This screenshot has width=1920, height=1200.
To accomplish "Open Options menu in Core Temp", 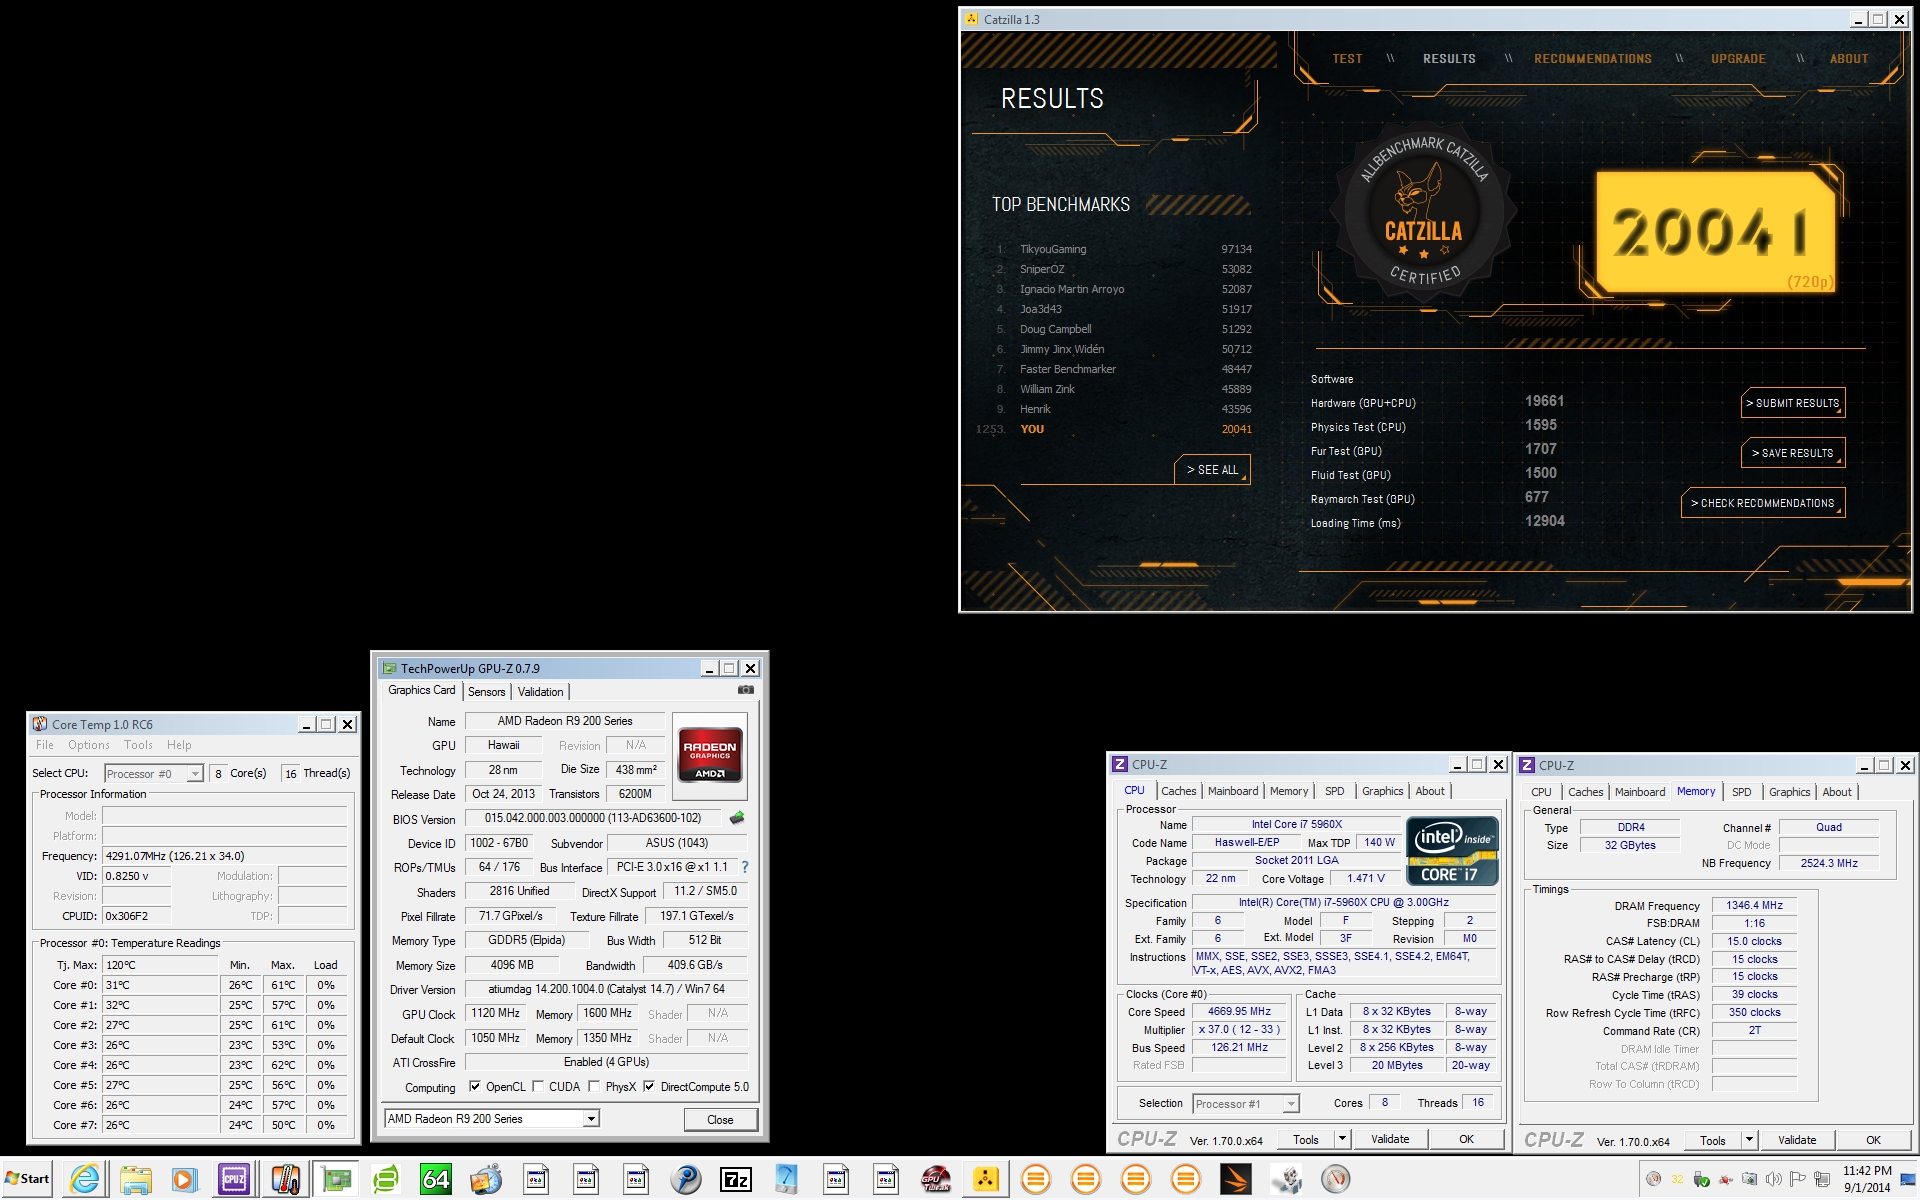I will point(89,745).
